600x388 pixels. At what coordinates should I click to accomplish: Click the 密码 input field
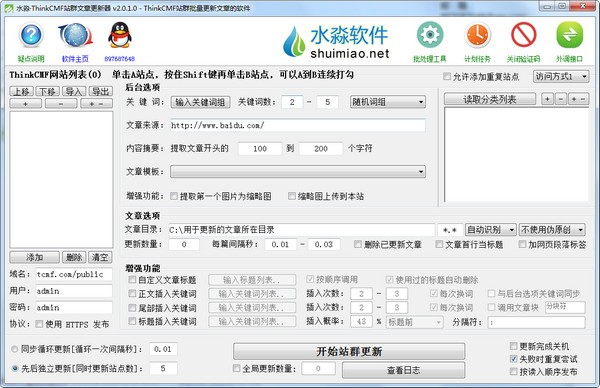pos(74,308)
